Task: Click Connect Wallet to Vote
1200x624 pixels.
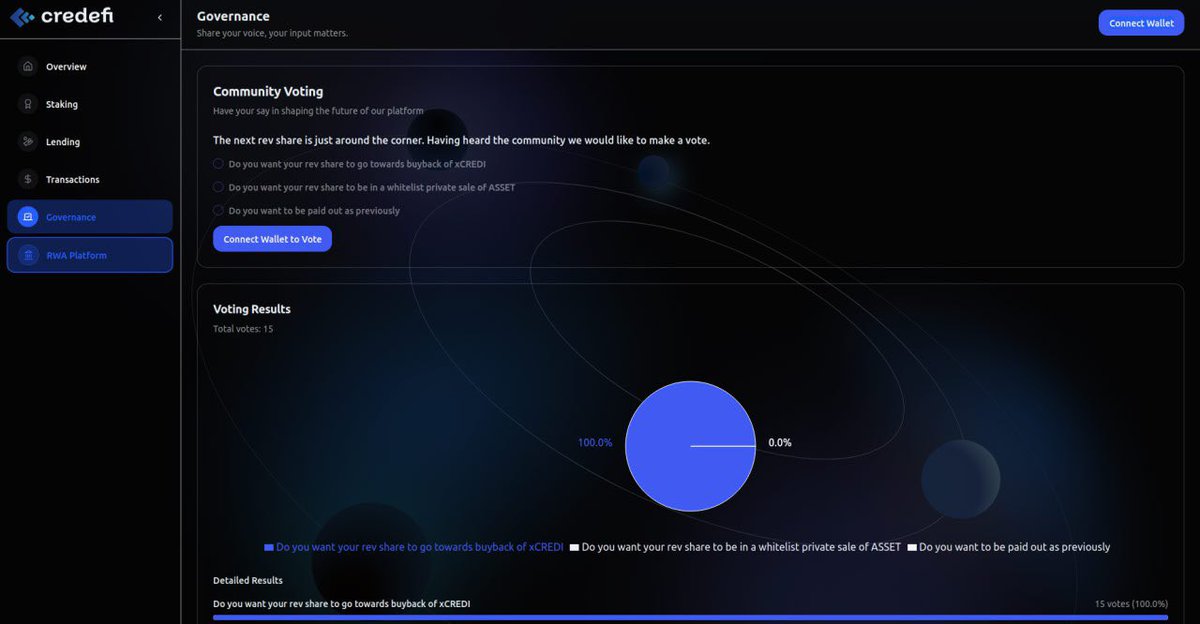Action: (x=272, y=239)
